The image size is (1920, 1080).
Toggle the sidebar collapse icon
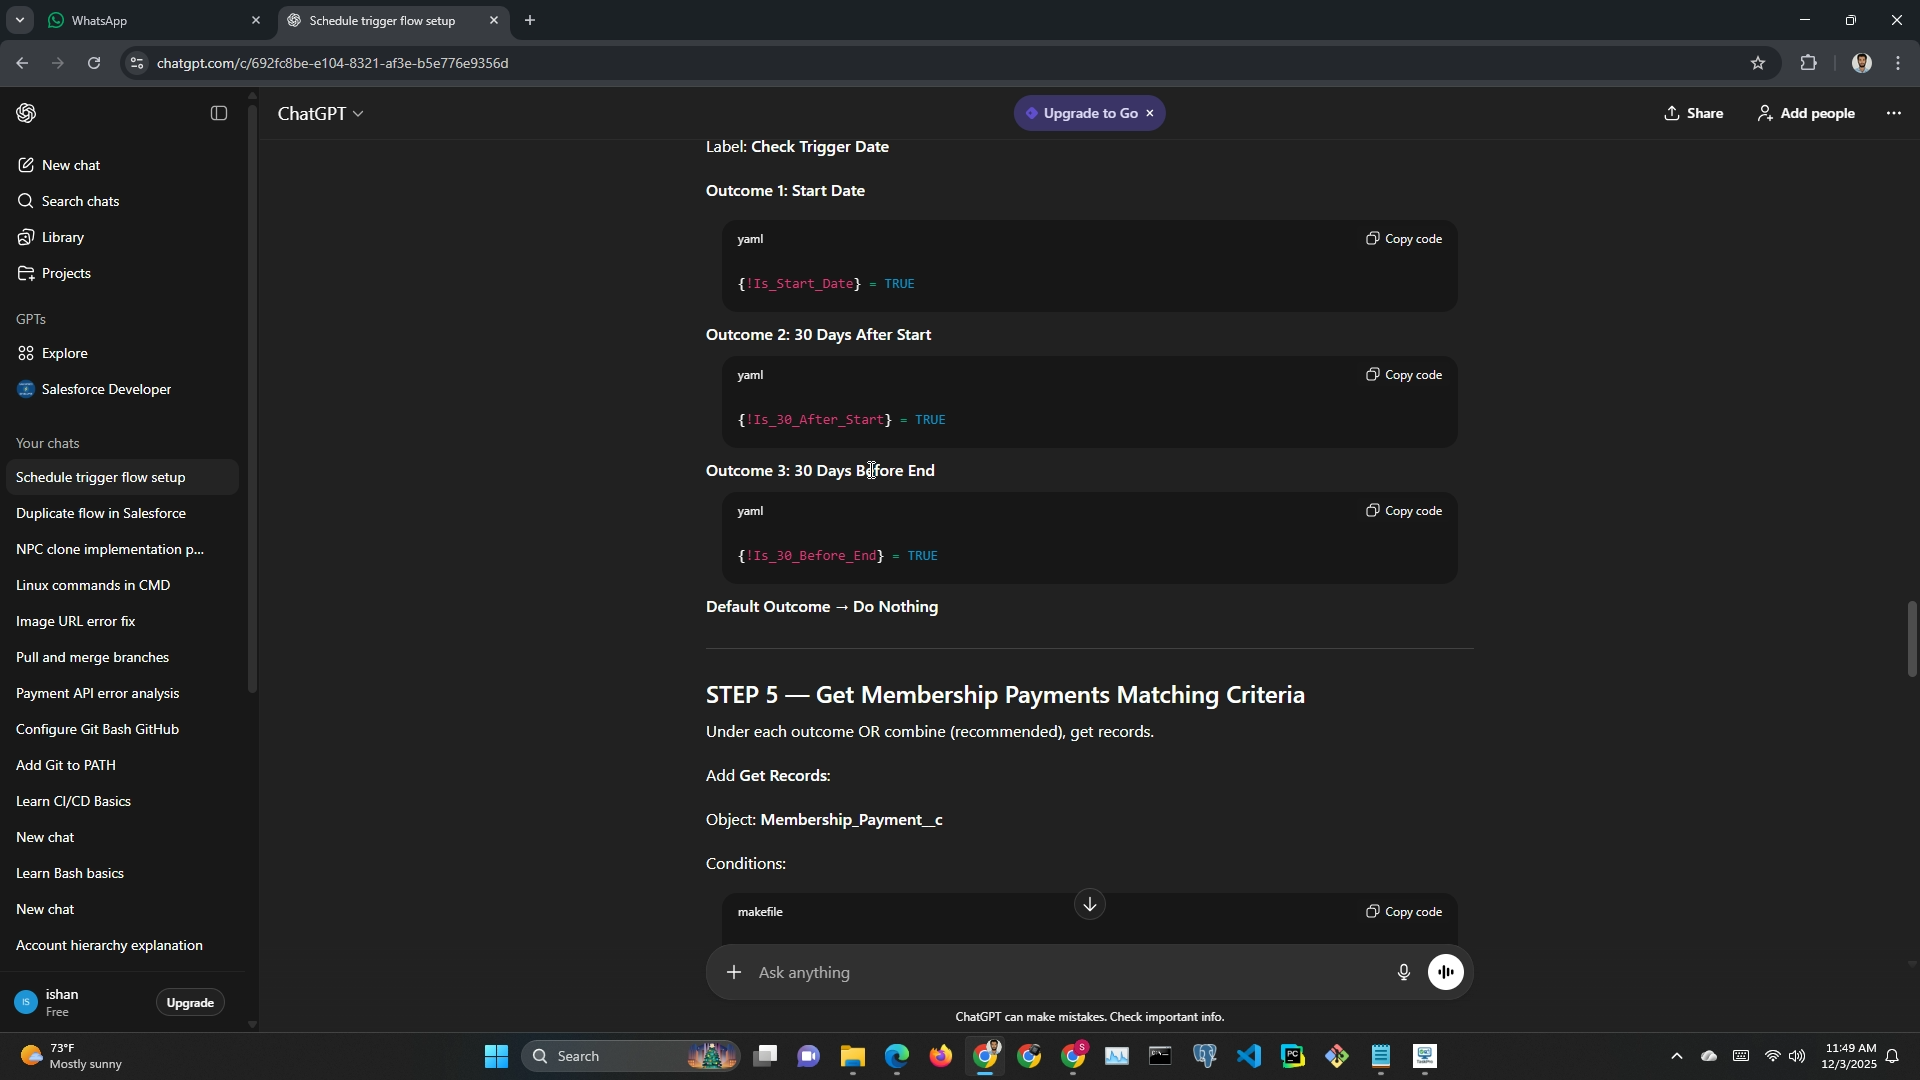(x=219, y=114)
